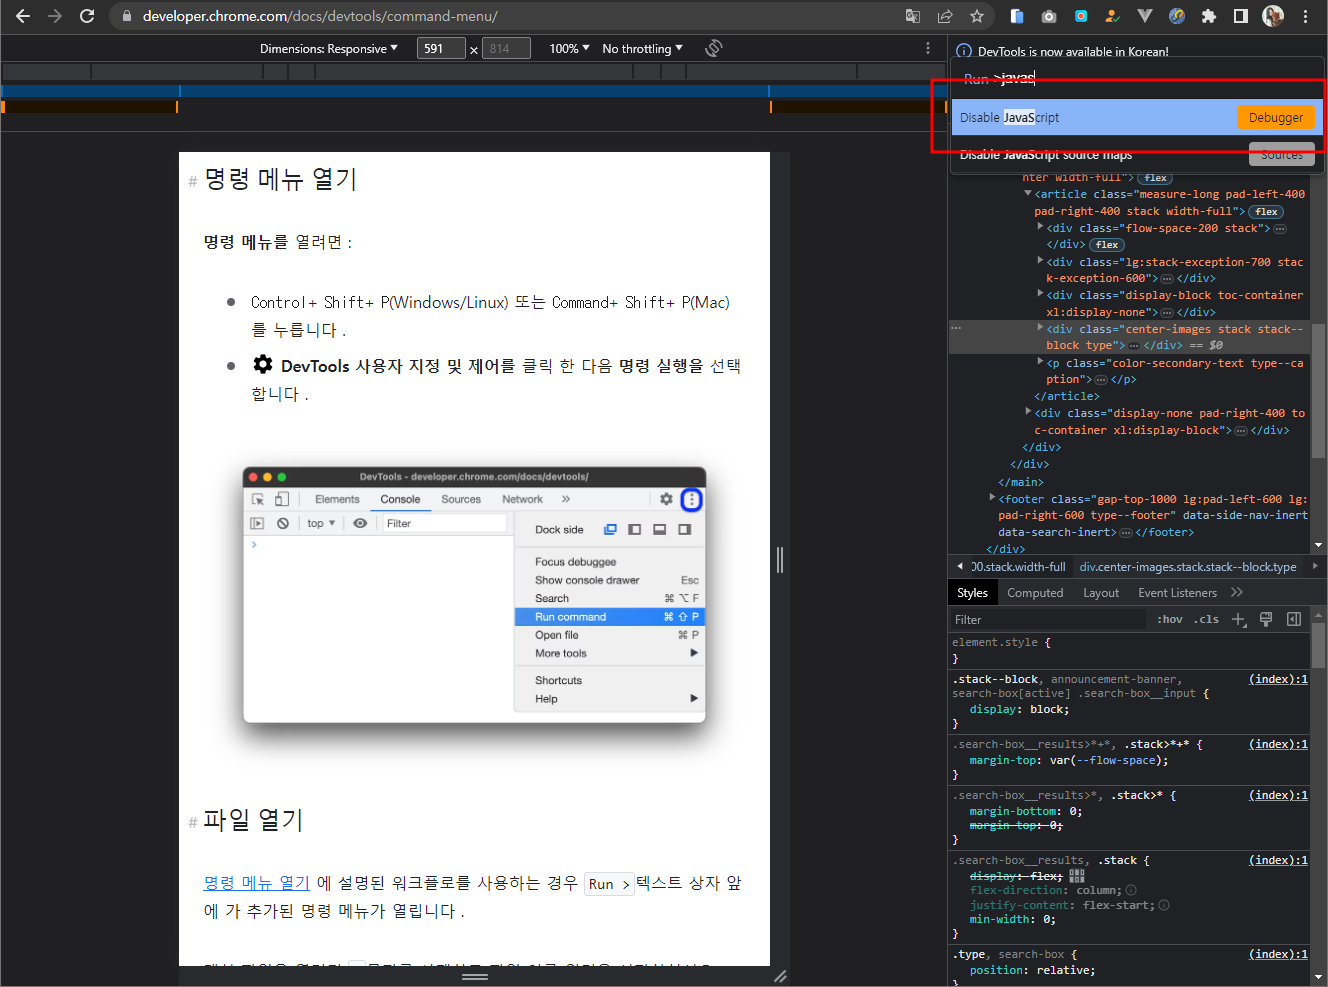1328x987 pixels.
Task: Click anchor # before '파일 열기' heading
Action: tap(192, 823)
